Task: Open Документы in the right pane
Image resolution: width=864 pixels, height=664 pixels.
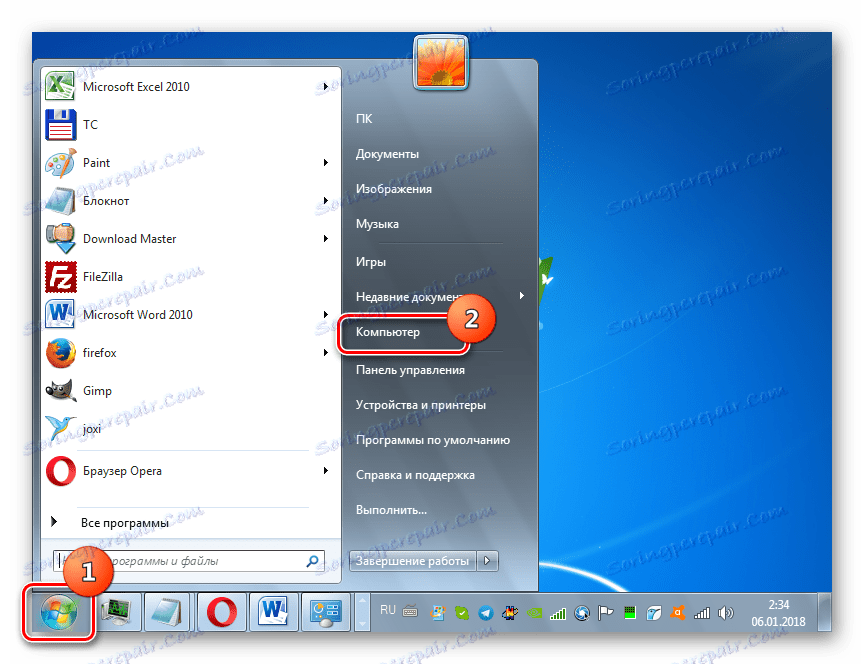Action: (387, 154)
